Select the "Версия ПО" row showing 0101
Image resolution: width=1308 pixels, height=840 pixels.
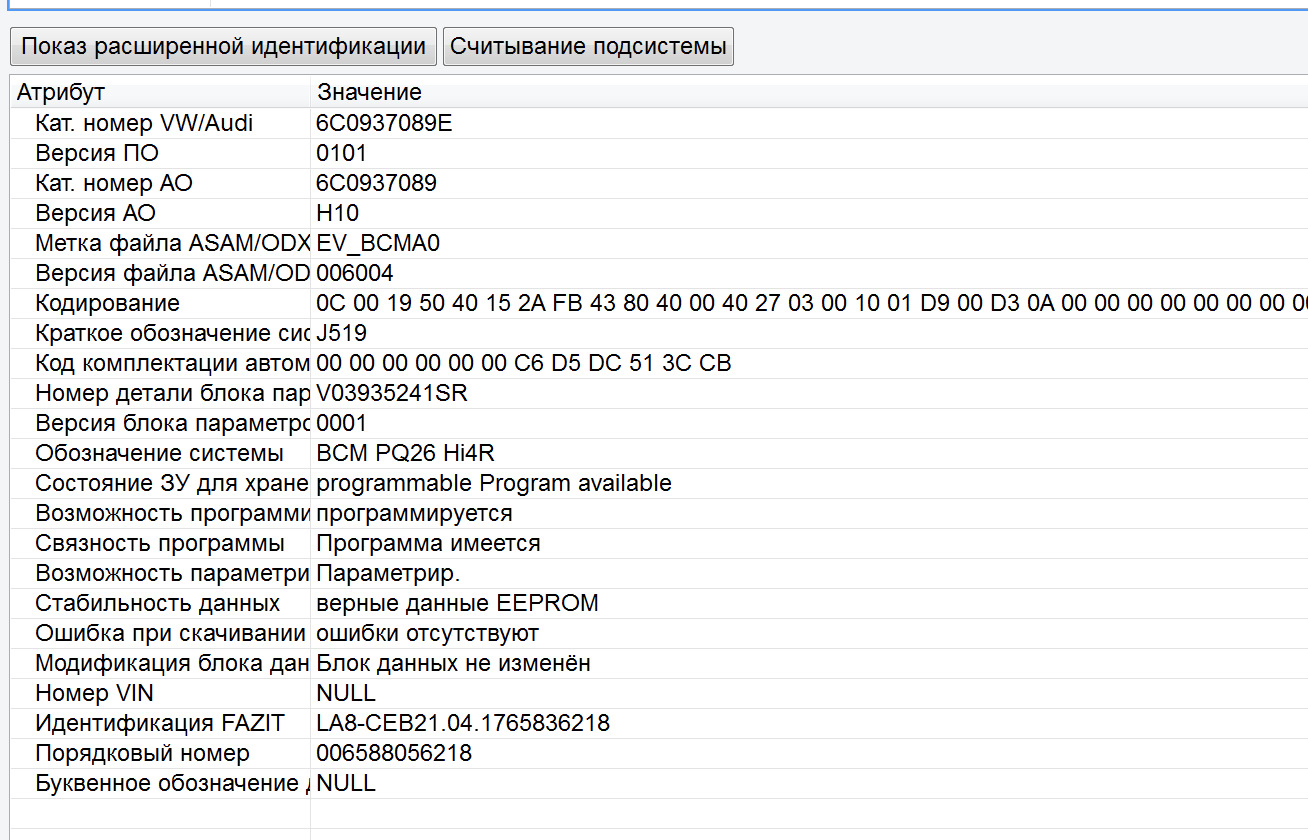pyautogui.click(x=200, y=152)
